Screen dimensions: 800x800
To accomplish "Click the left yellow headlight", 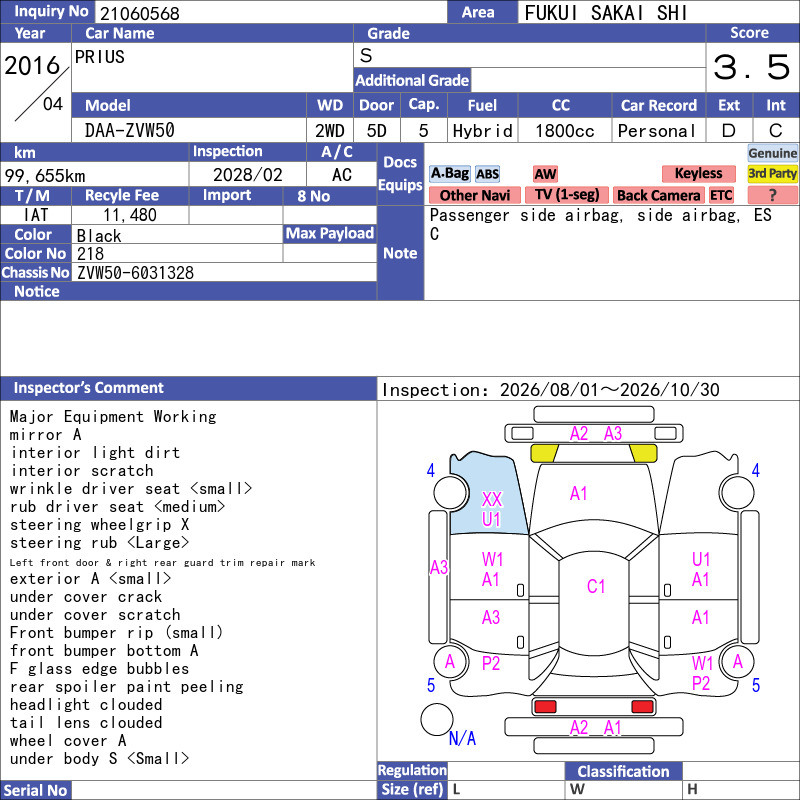I will 544,453.
